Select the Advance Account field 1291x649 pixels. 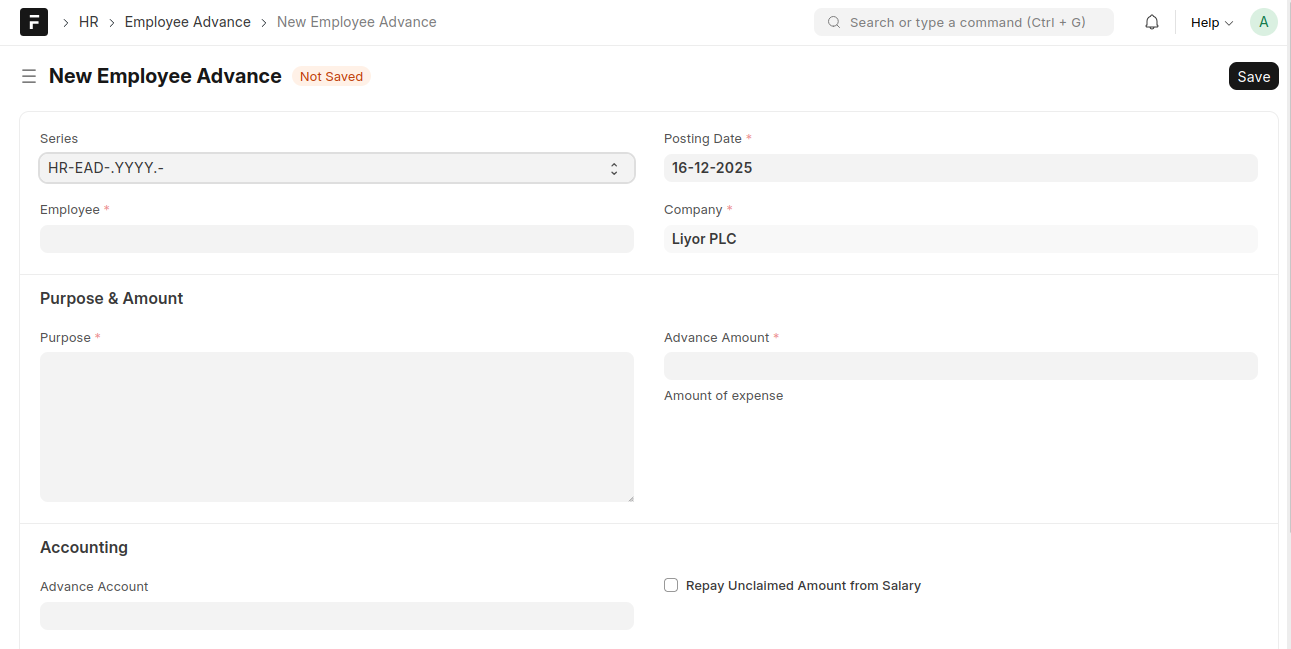tap(337, 616)
